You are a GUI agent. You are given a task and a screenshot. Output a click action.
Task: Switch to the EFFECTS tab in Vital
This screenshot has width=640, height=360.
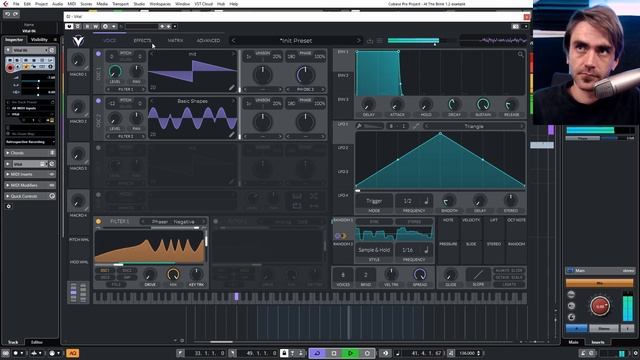[142, 40]
